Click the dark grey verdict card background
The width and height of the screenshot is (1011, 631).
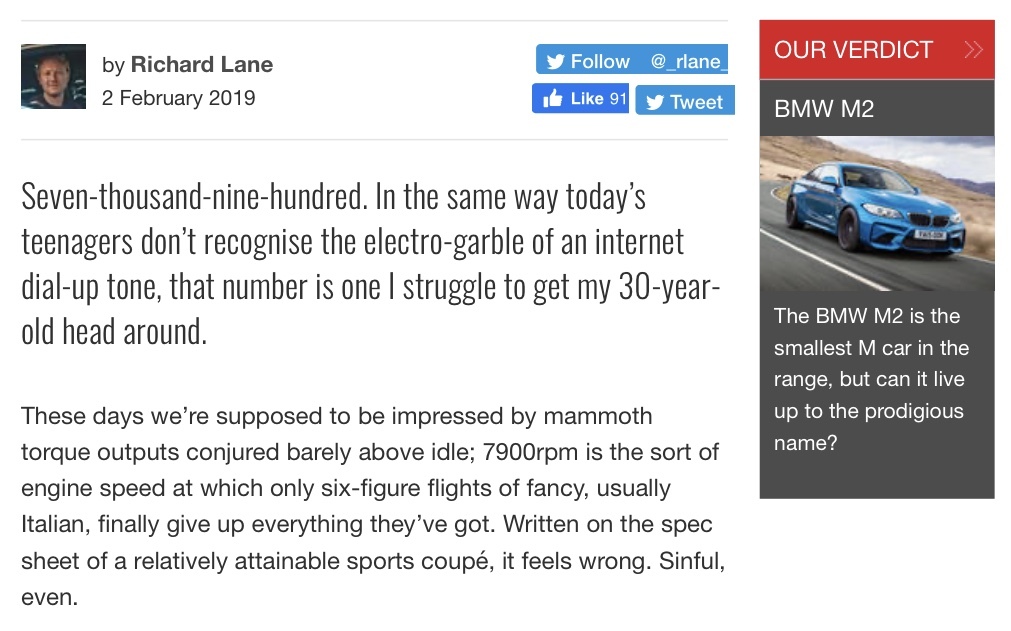[x=877, y=477]
